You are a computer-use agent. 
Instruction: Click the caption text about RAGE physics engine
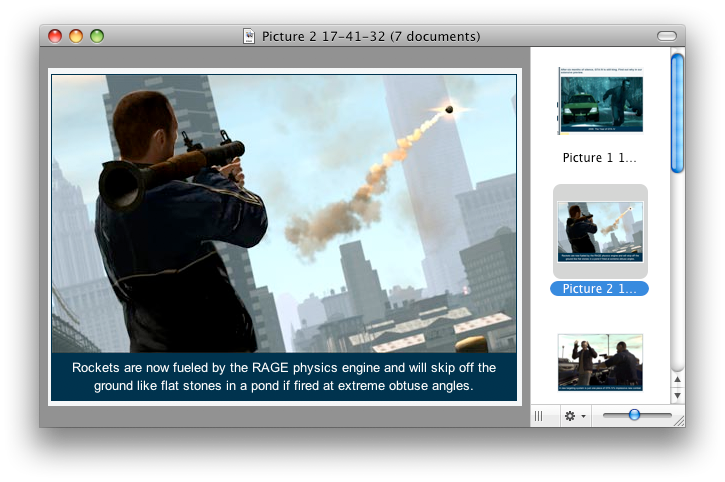click(x=284, y=377)
